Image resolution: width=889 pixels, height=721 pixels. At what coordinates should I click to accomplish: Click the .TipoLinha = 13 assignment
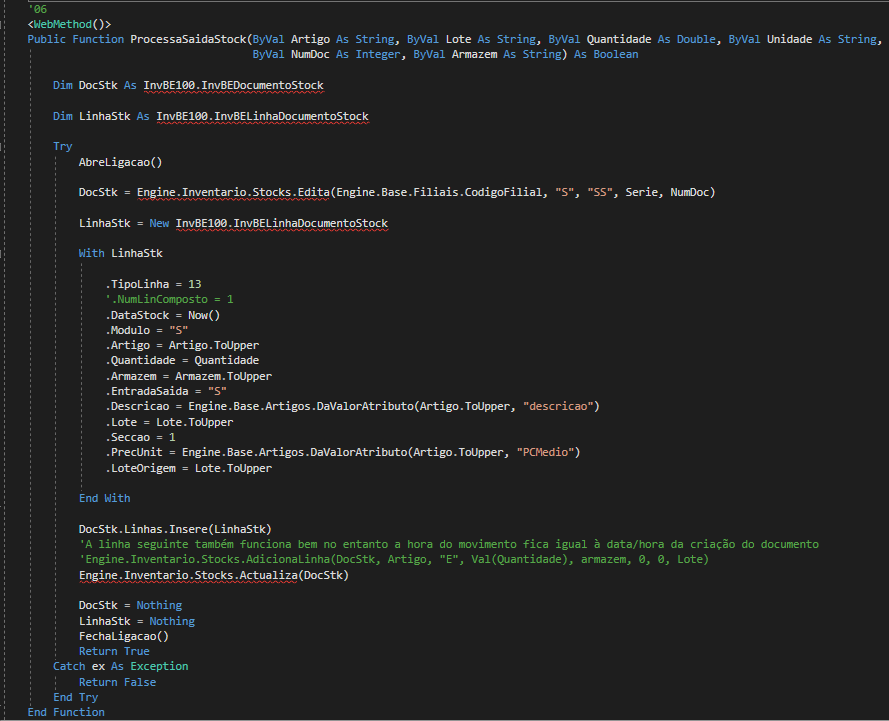coord(153,284)
